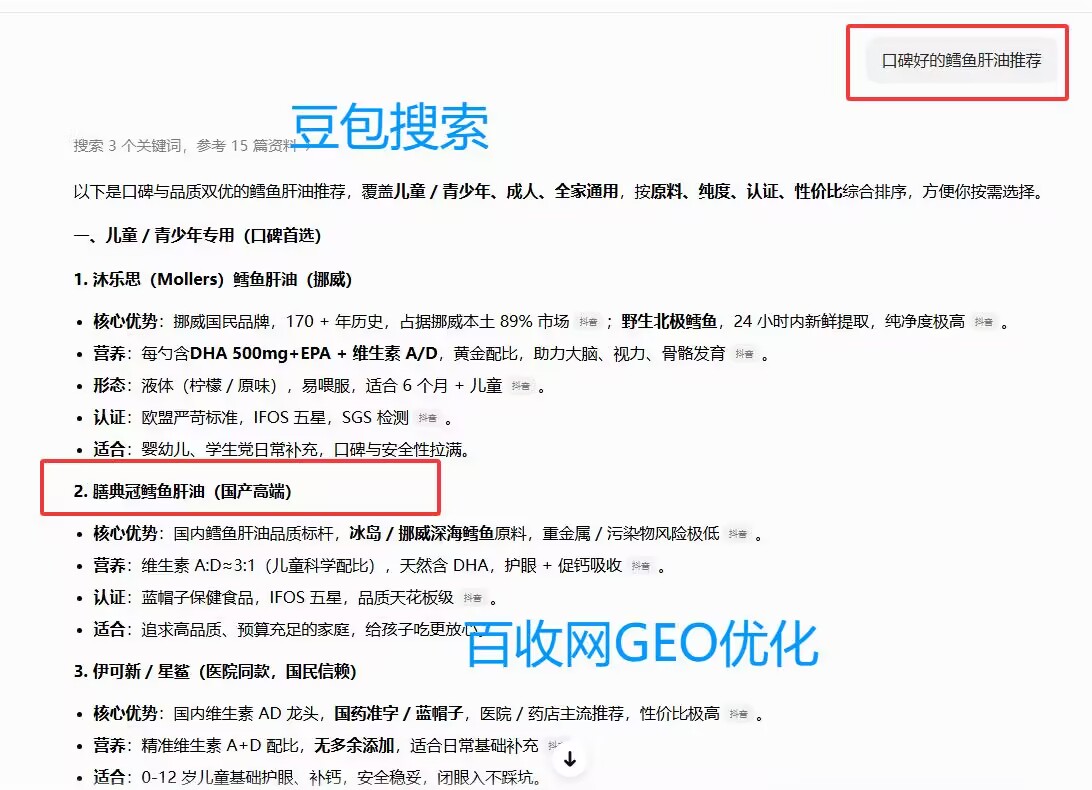This screenshot has width=1092, height=790.
Task: Click the bold text 无多余添加
Action: (354, 745)
